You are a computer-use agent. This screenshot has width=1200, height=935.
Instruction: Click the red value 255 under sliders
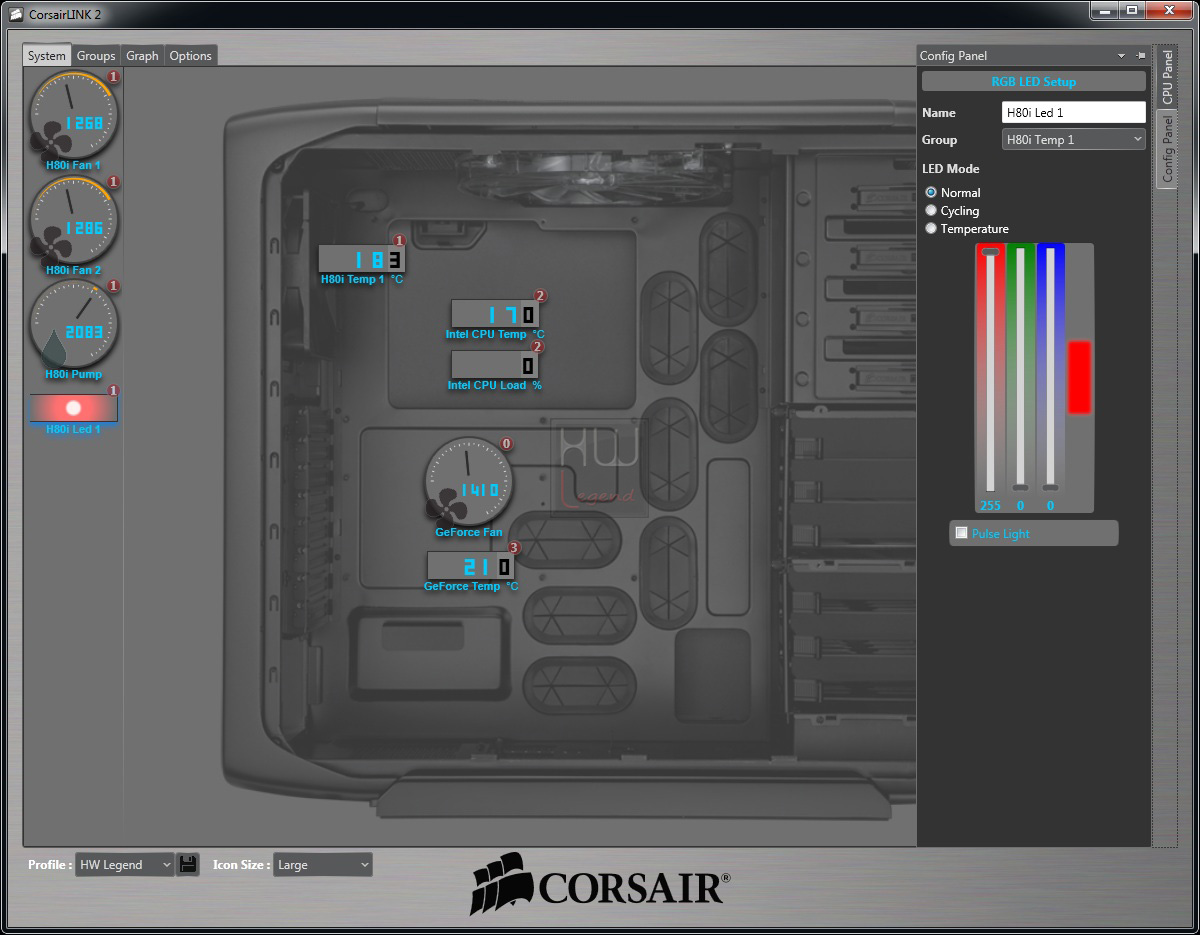point(990,506)
